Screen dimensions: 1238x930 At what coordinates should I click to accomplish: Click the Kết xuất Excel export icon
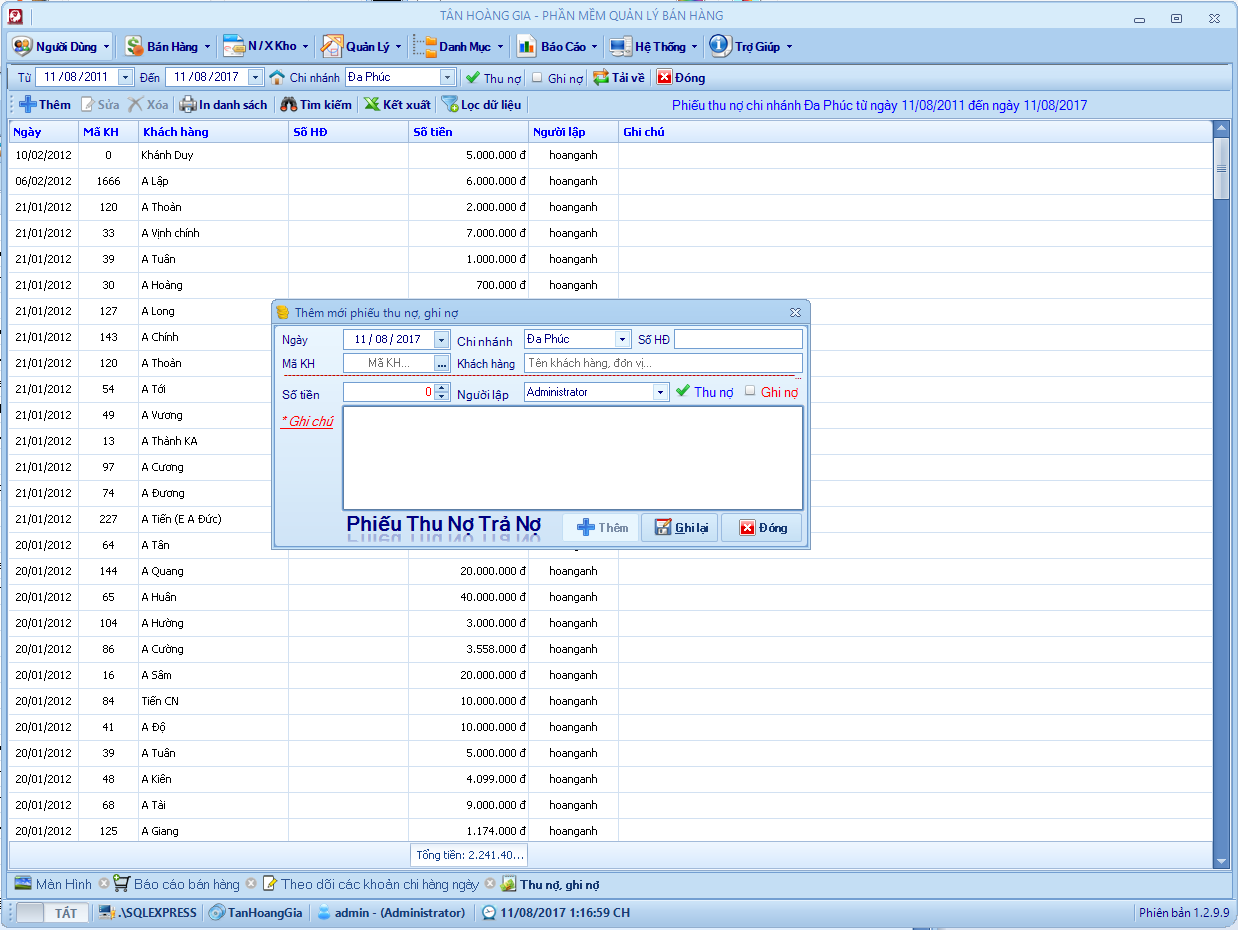pyautogui.click(x=371, y=104)
